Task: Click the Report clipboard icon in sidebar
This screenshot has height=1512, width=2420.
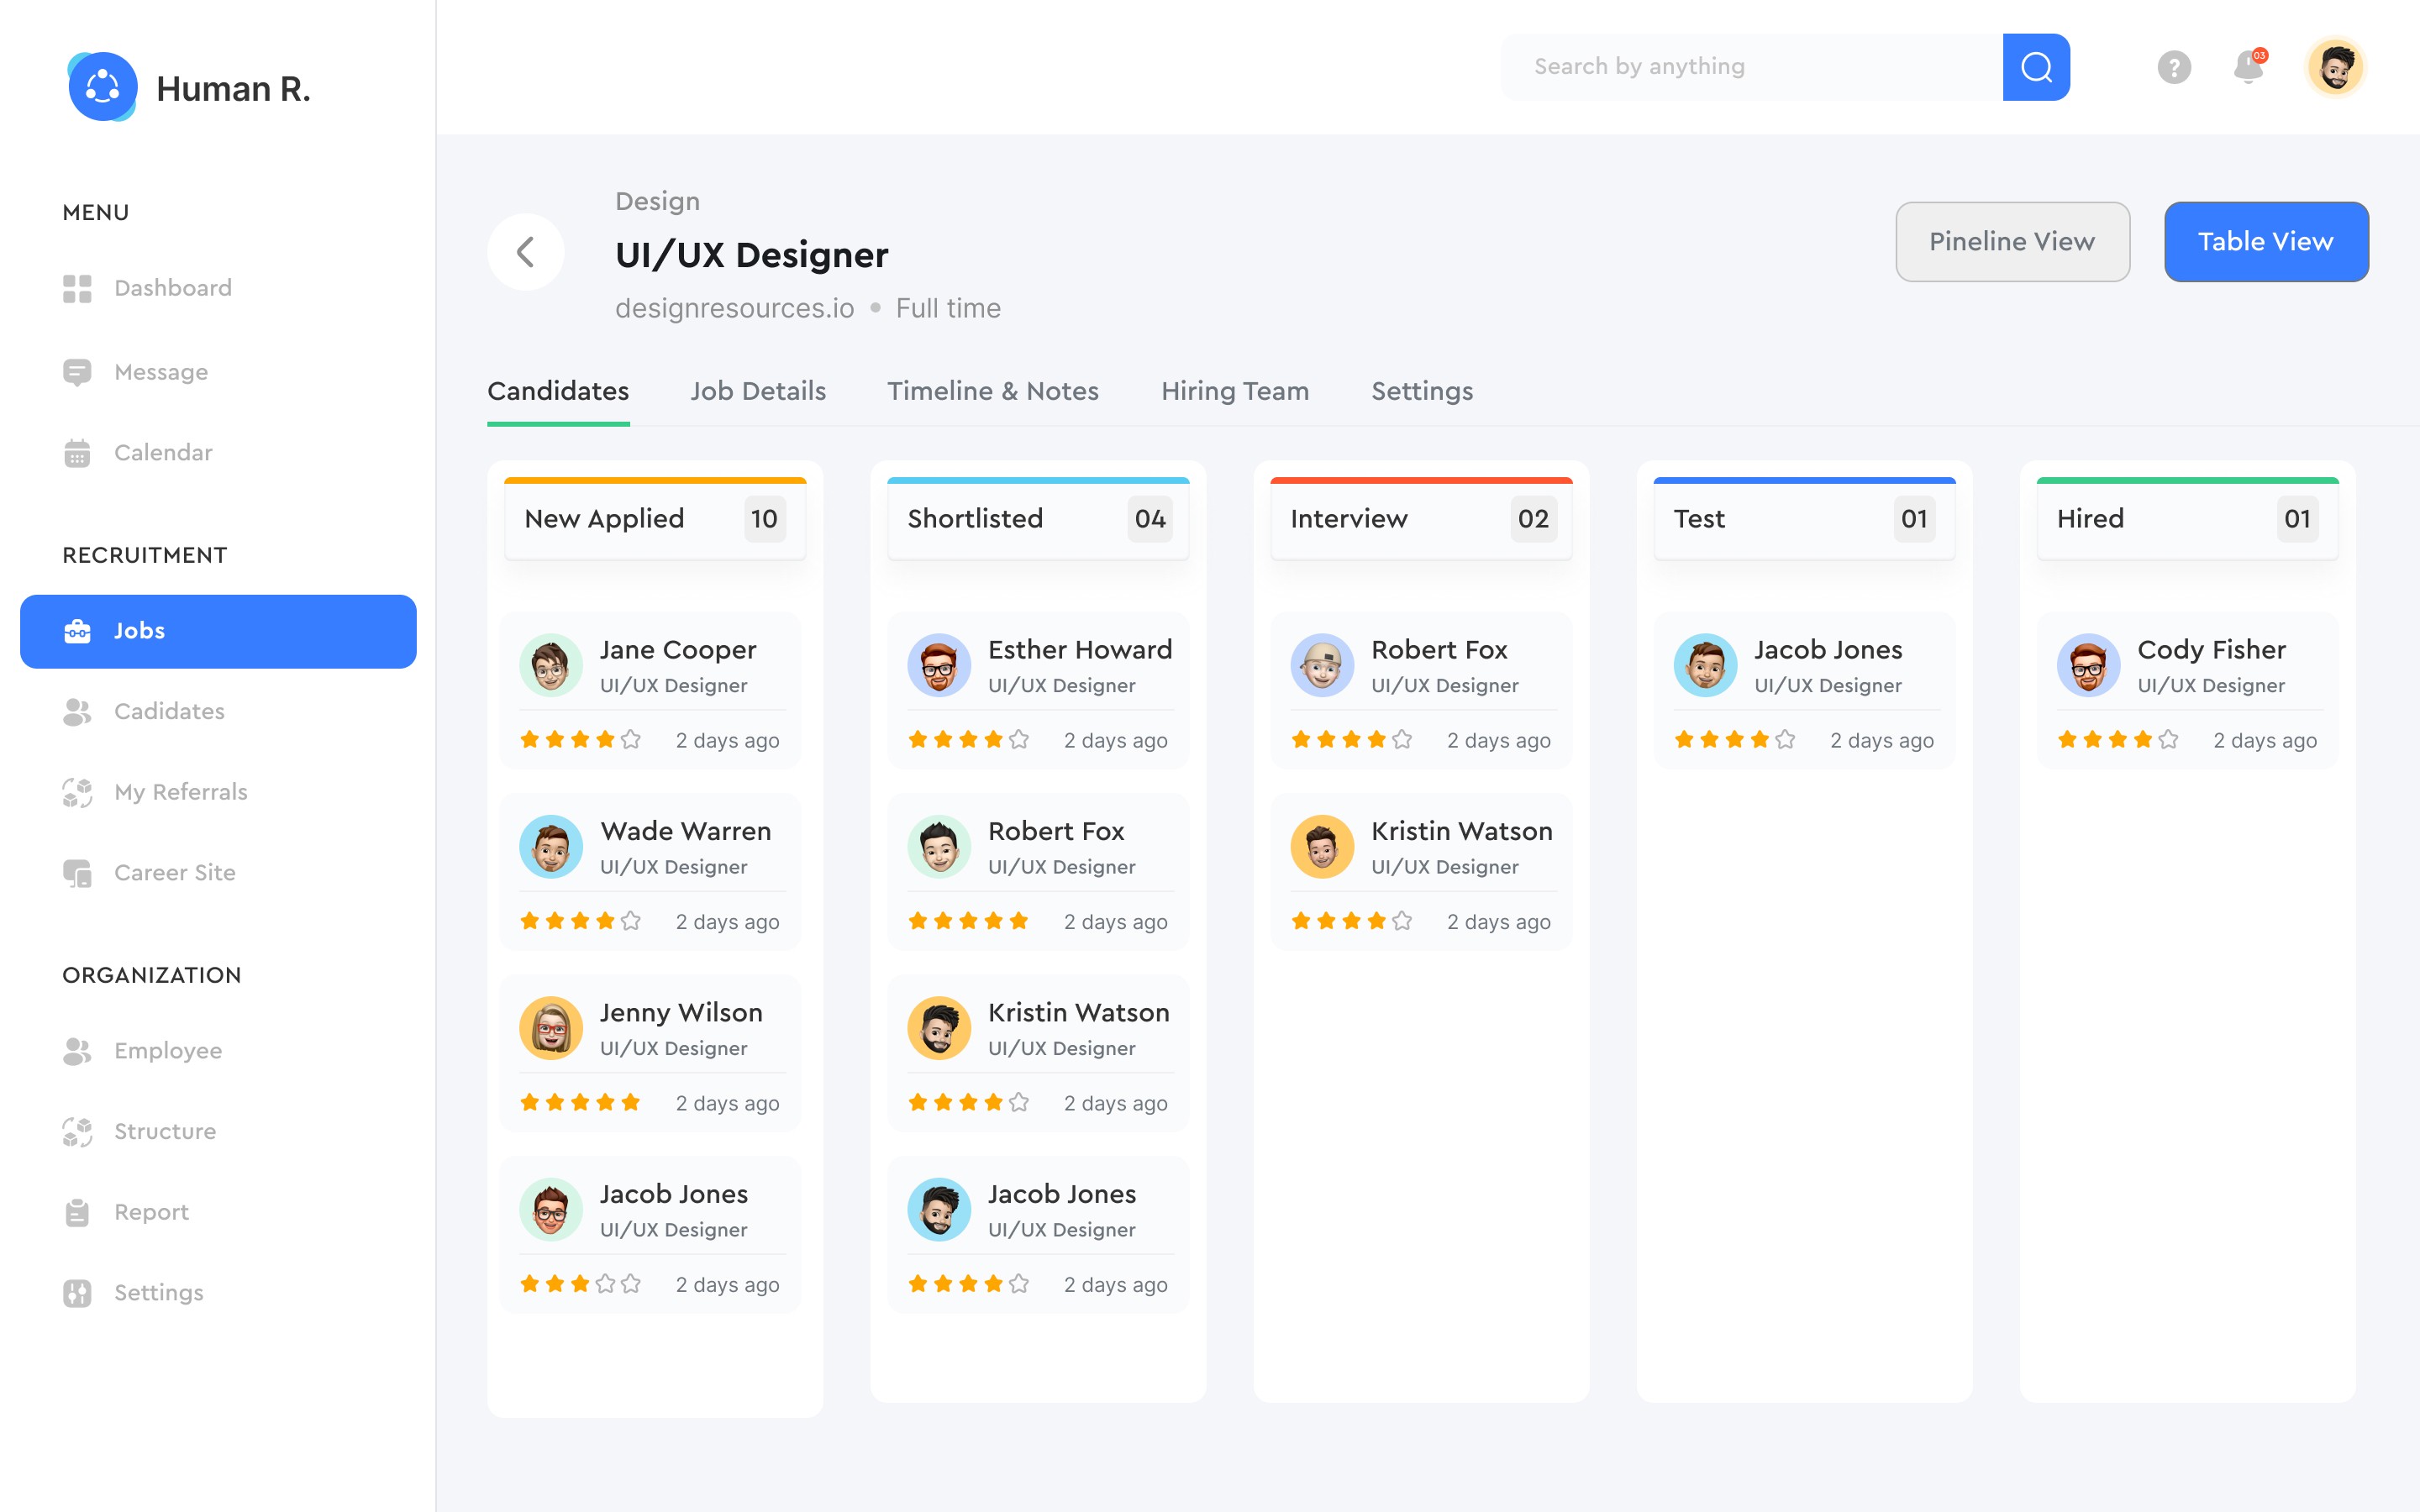Action: coord(77,1212)
